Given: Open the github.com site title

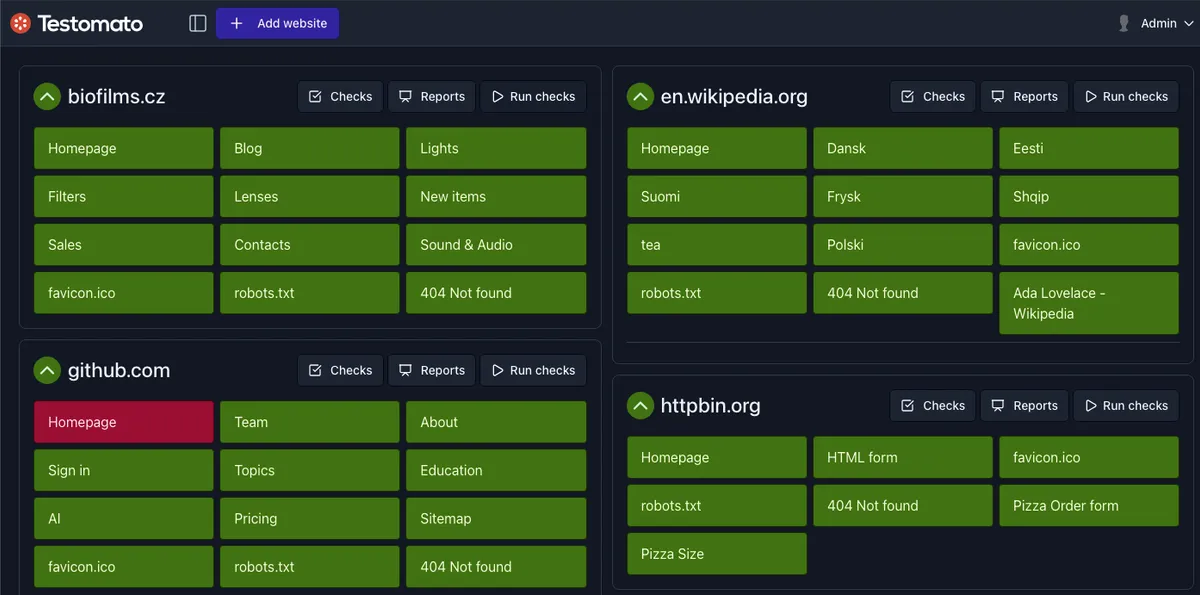Looking at the screenshot, I should (x=119, y=371).
